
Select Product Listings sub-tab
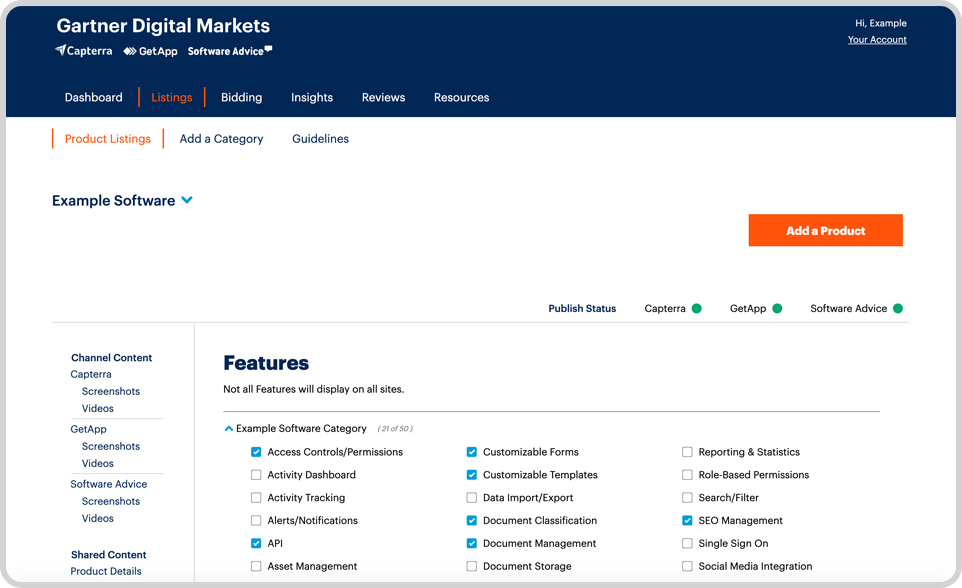tap(107, 139)
